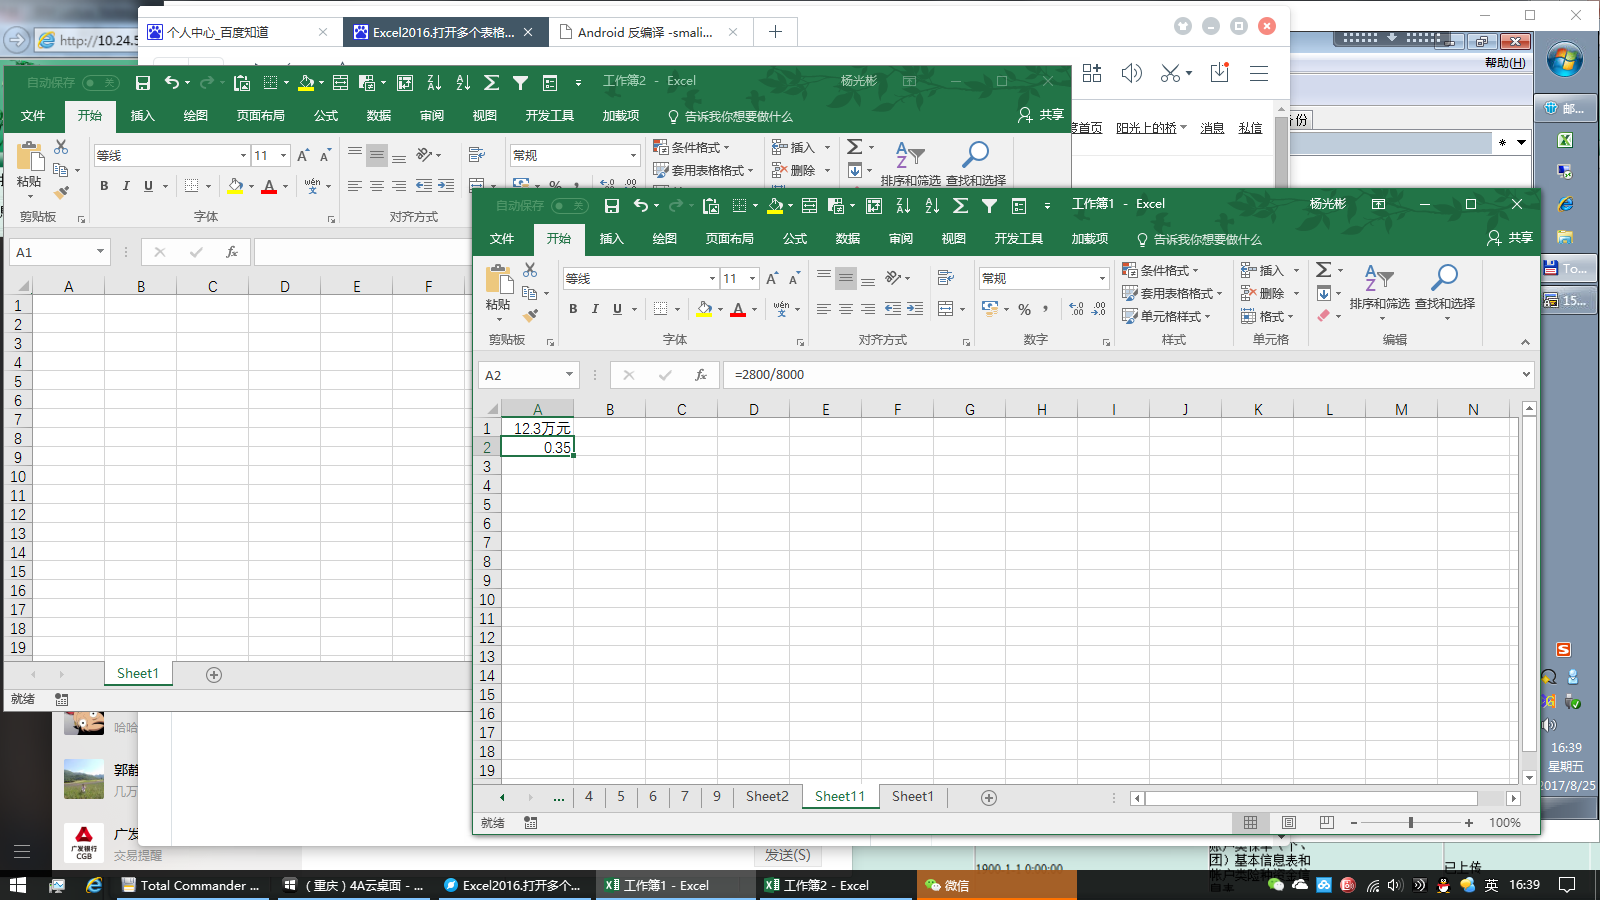This screenshot has height=900, width=1600.
Task: Toggle underline formatting
Action: tap(616, 310)
